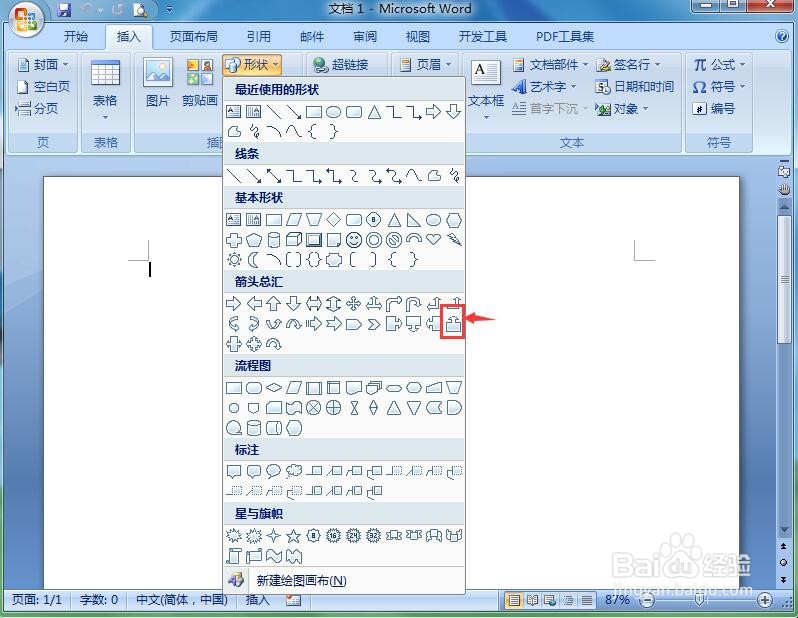Select the up arrow callout shape
Screen dimensions: 798x618
pyautogui.click(x=453, y=324)
